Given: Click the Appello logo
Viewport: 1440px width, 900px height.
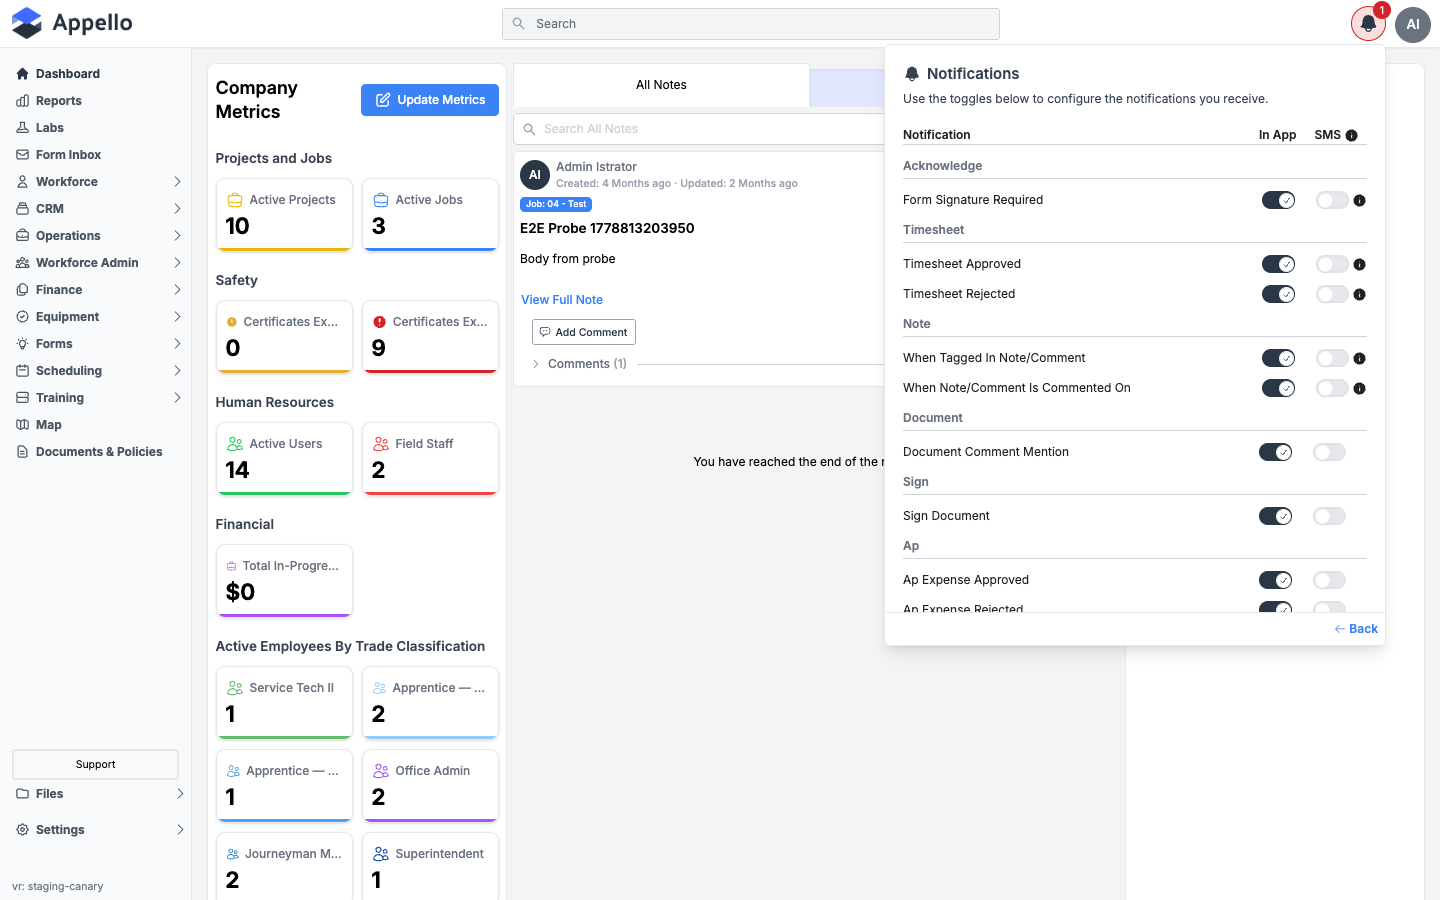Looking at the screenshot, I should click(72, 23).
